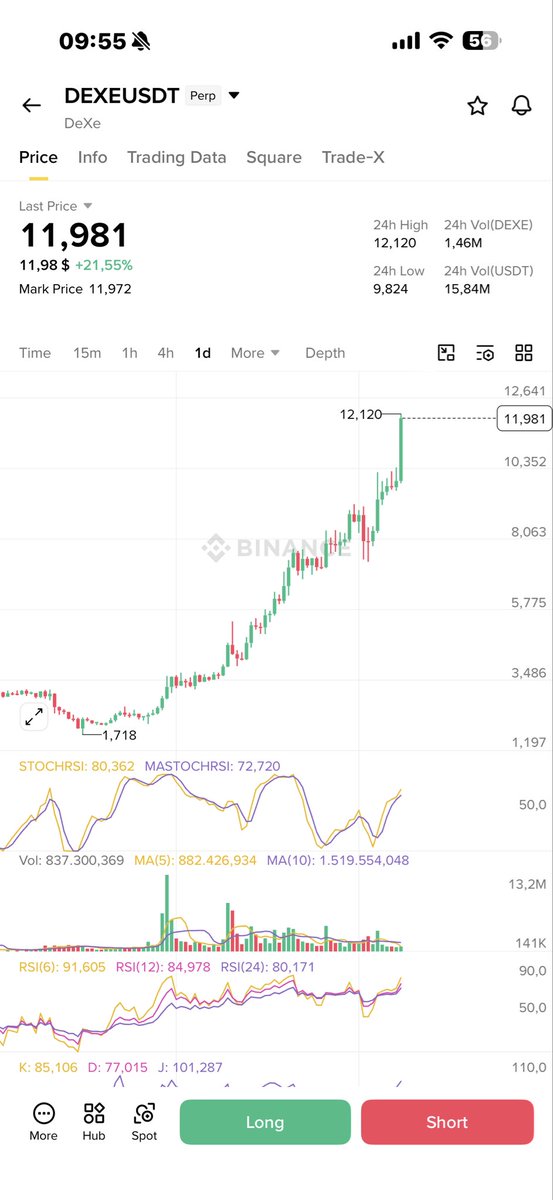Open the Hub icon
The width and height of the screenshot is (553, 1200).
point(94,1122)
